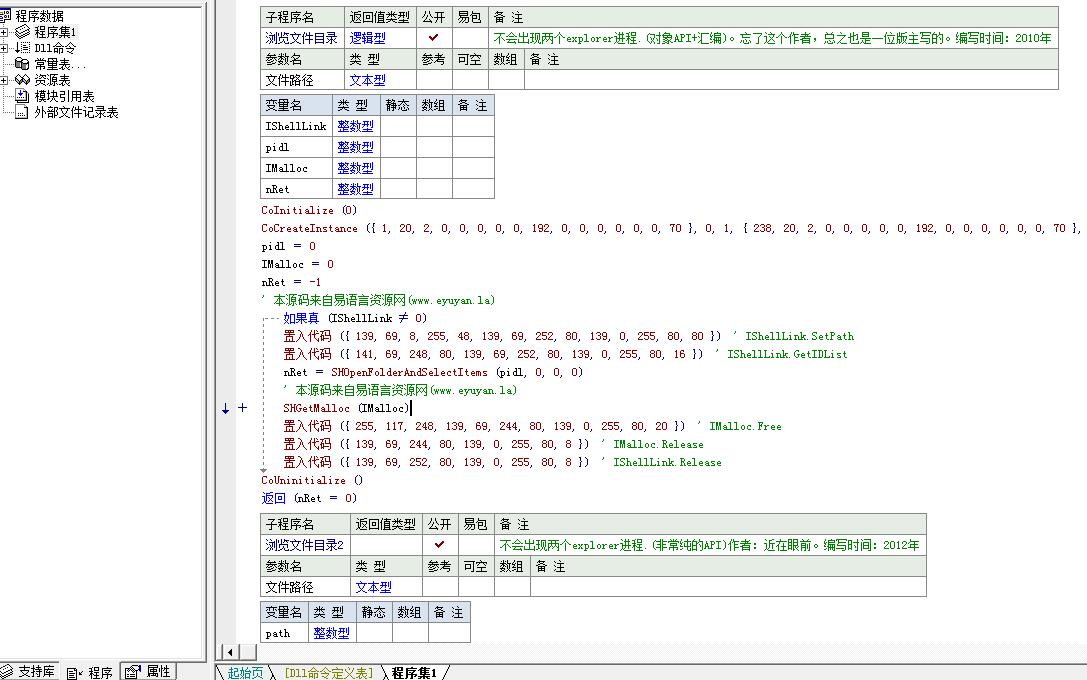Click the 属性 panel tab icon

pos(133,672)
